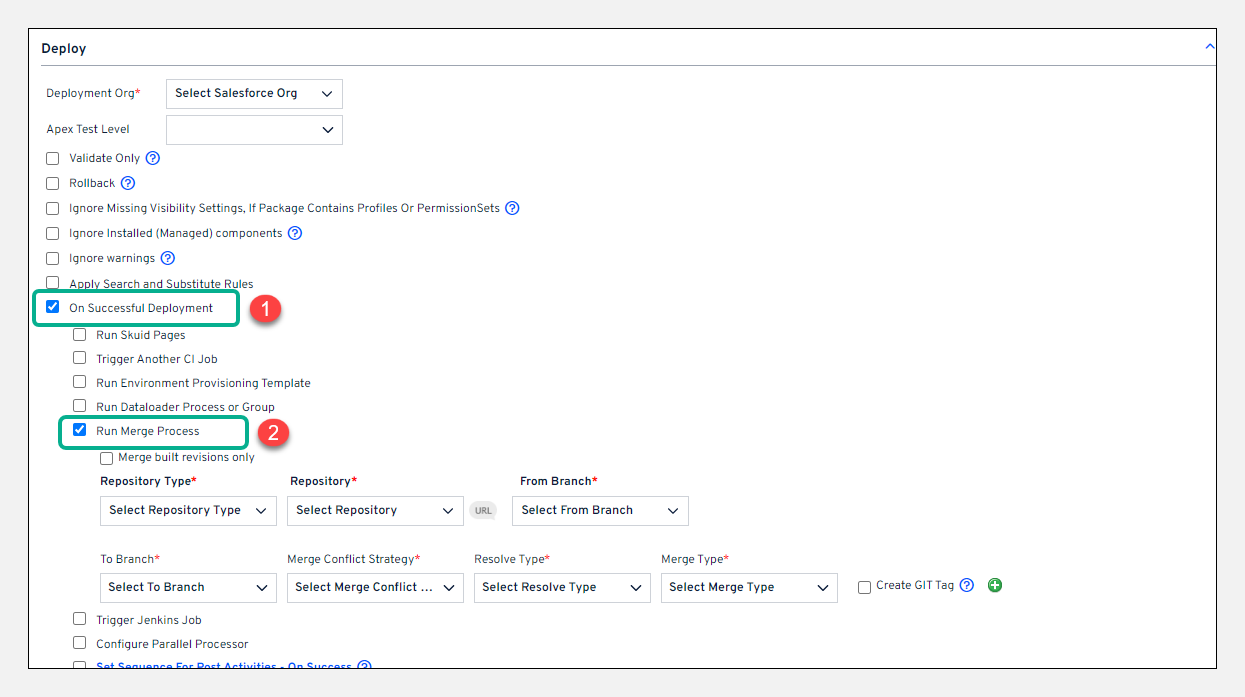Click help icon beside Rollback
This screenshot has height=697, width=1245.
pyautogui.click(x=128, y=183)
